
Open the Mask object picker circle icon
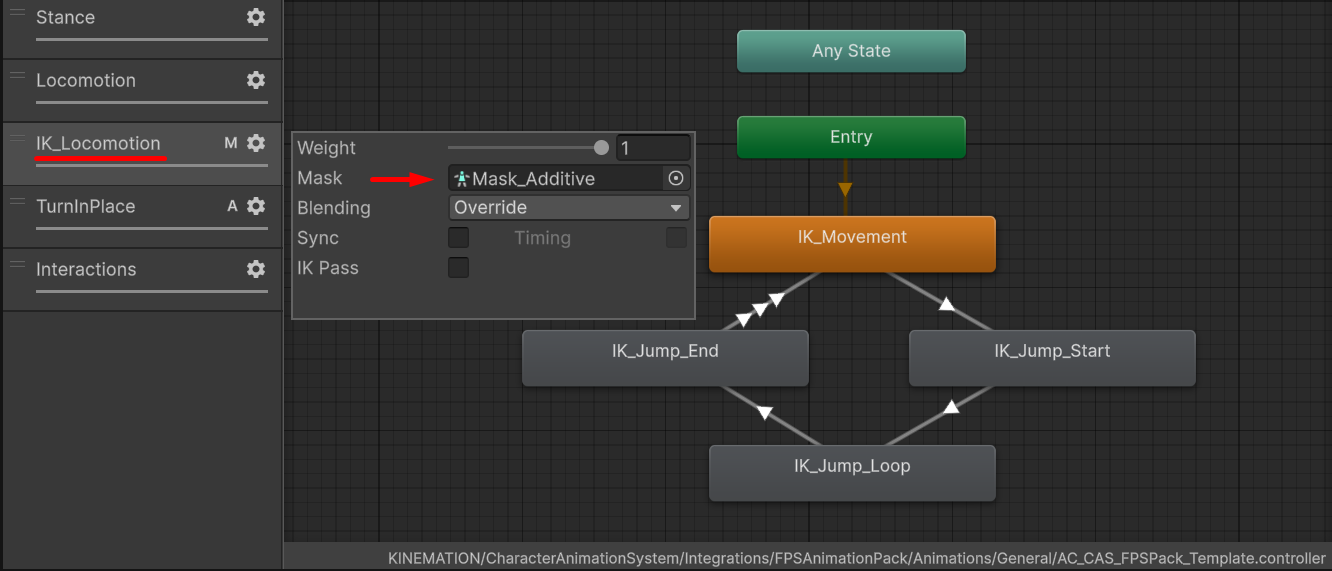point(676,178)
